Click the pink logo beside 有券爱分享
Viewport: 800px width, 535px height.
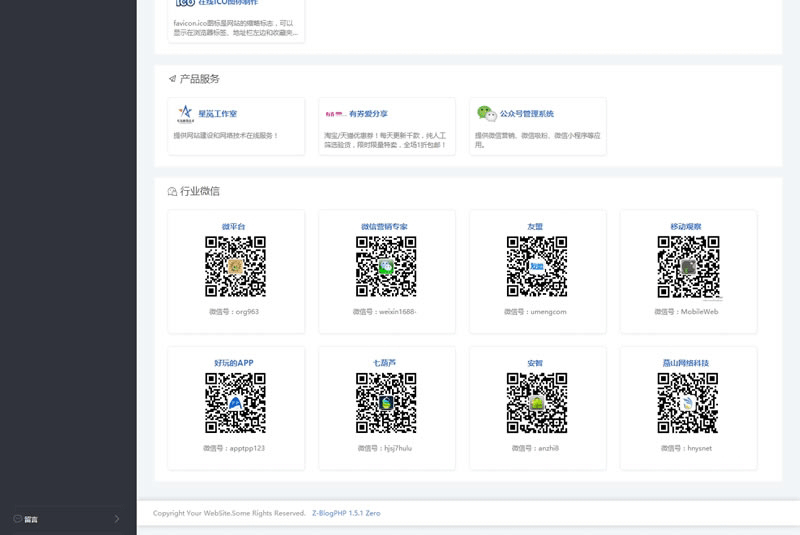(x=336, y=114)
